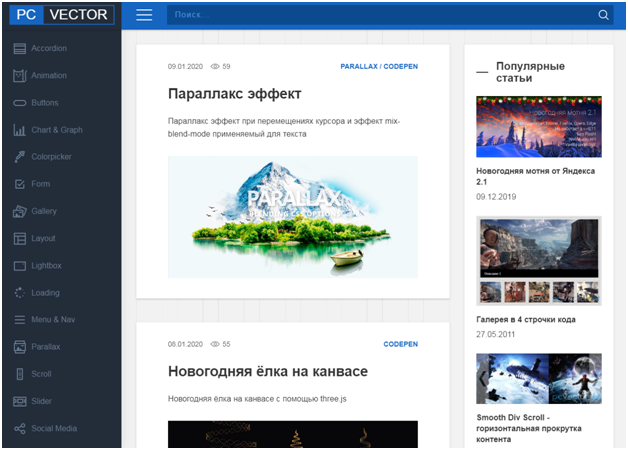
Task: Open CODEPEN tag of Параллакс эффект post
Action: click(x=401, y=66)
